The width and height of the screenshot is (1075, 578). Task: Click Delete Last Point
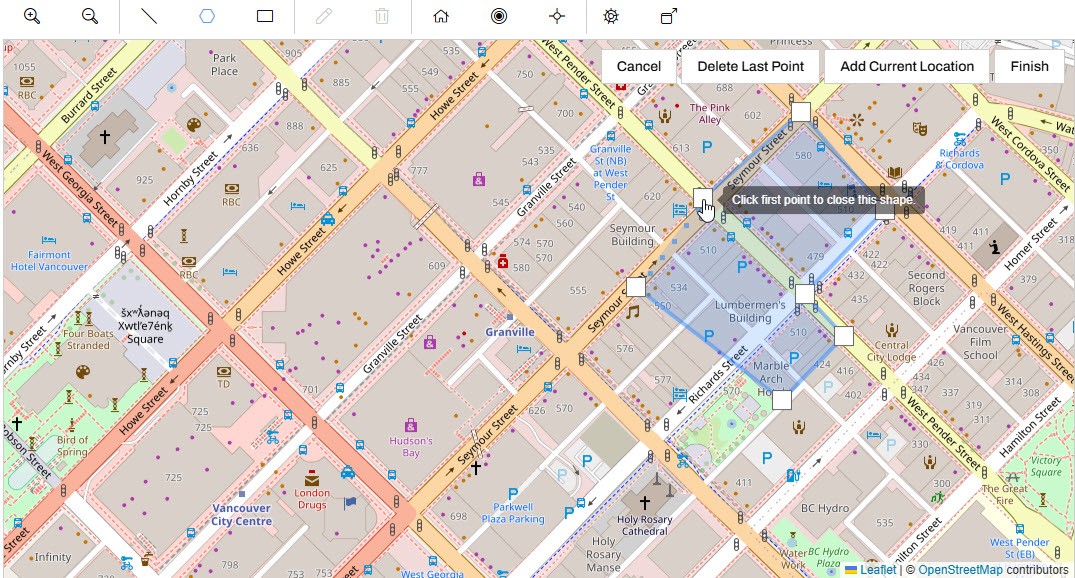click(750, 67)
